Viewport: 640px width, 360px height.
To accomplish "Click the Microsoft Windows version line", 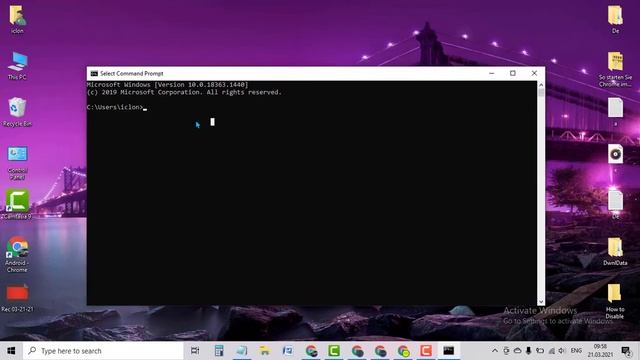I will tap(167, 85).
